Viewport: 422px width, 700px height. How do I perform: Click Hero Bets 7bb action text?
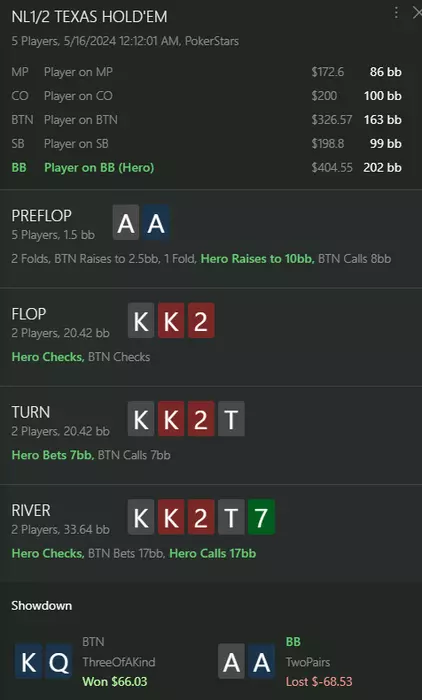[53, 455]
